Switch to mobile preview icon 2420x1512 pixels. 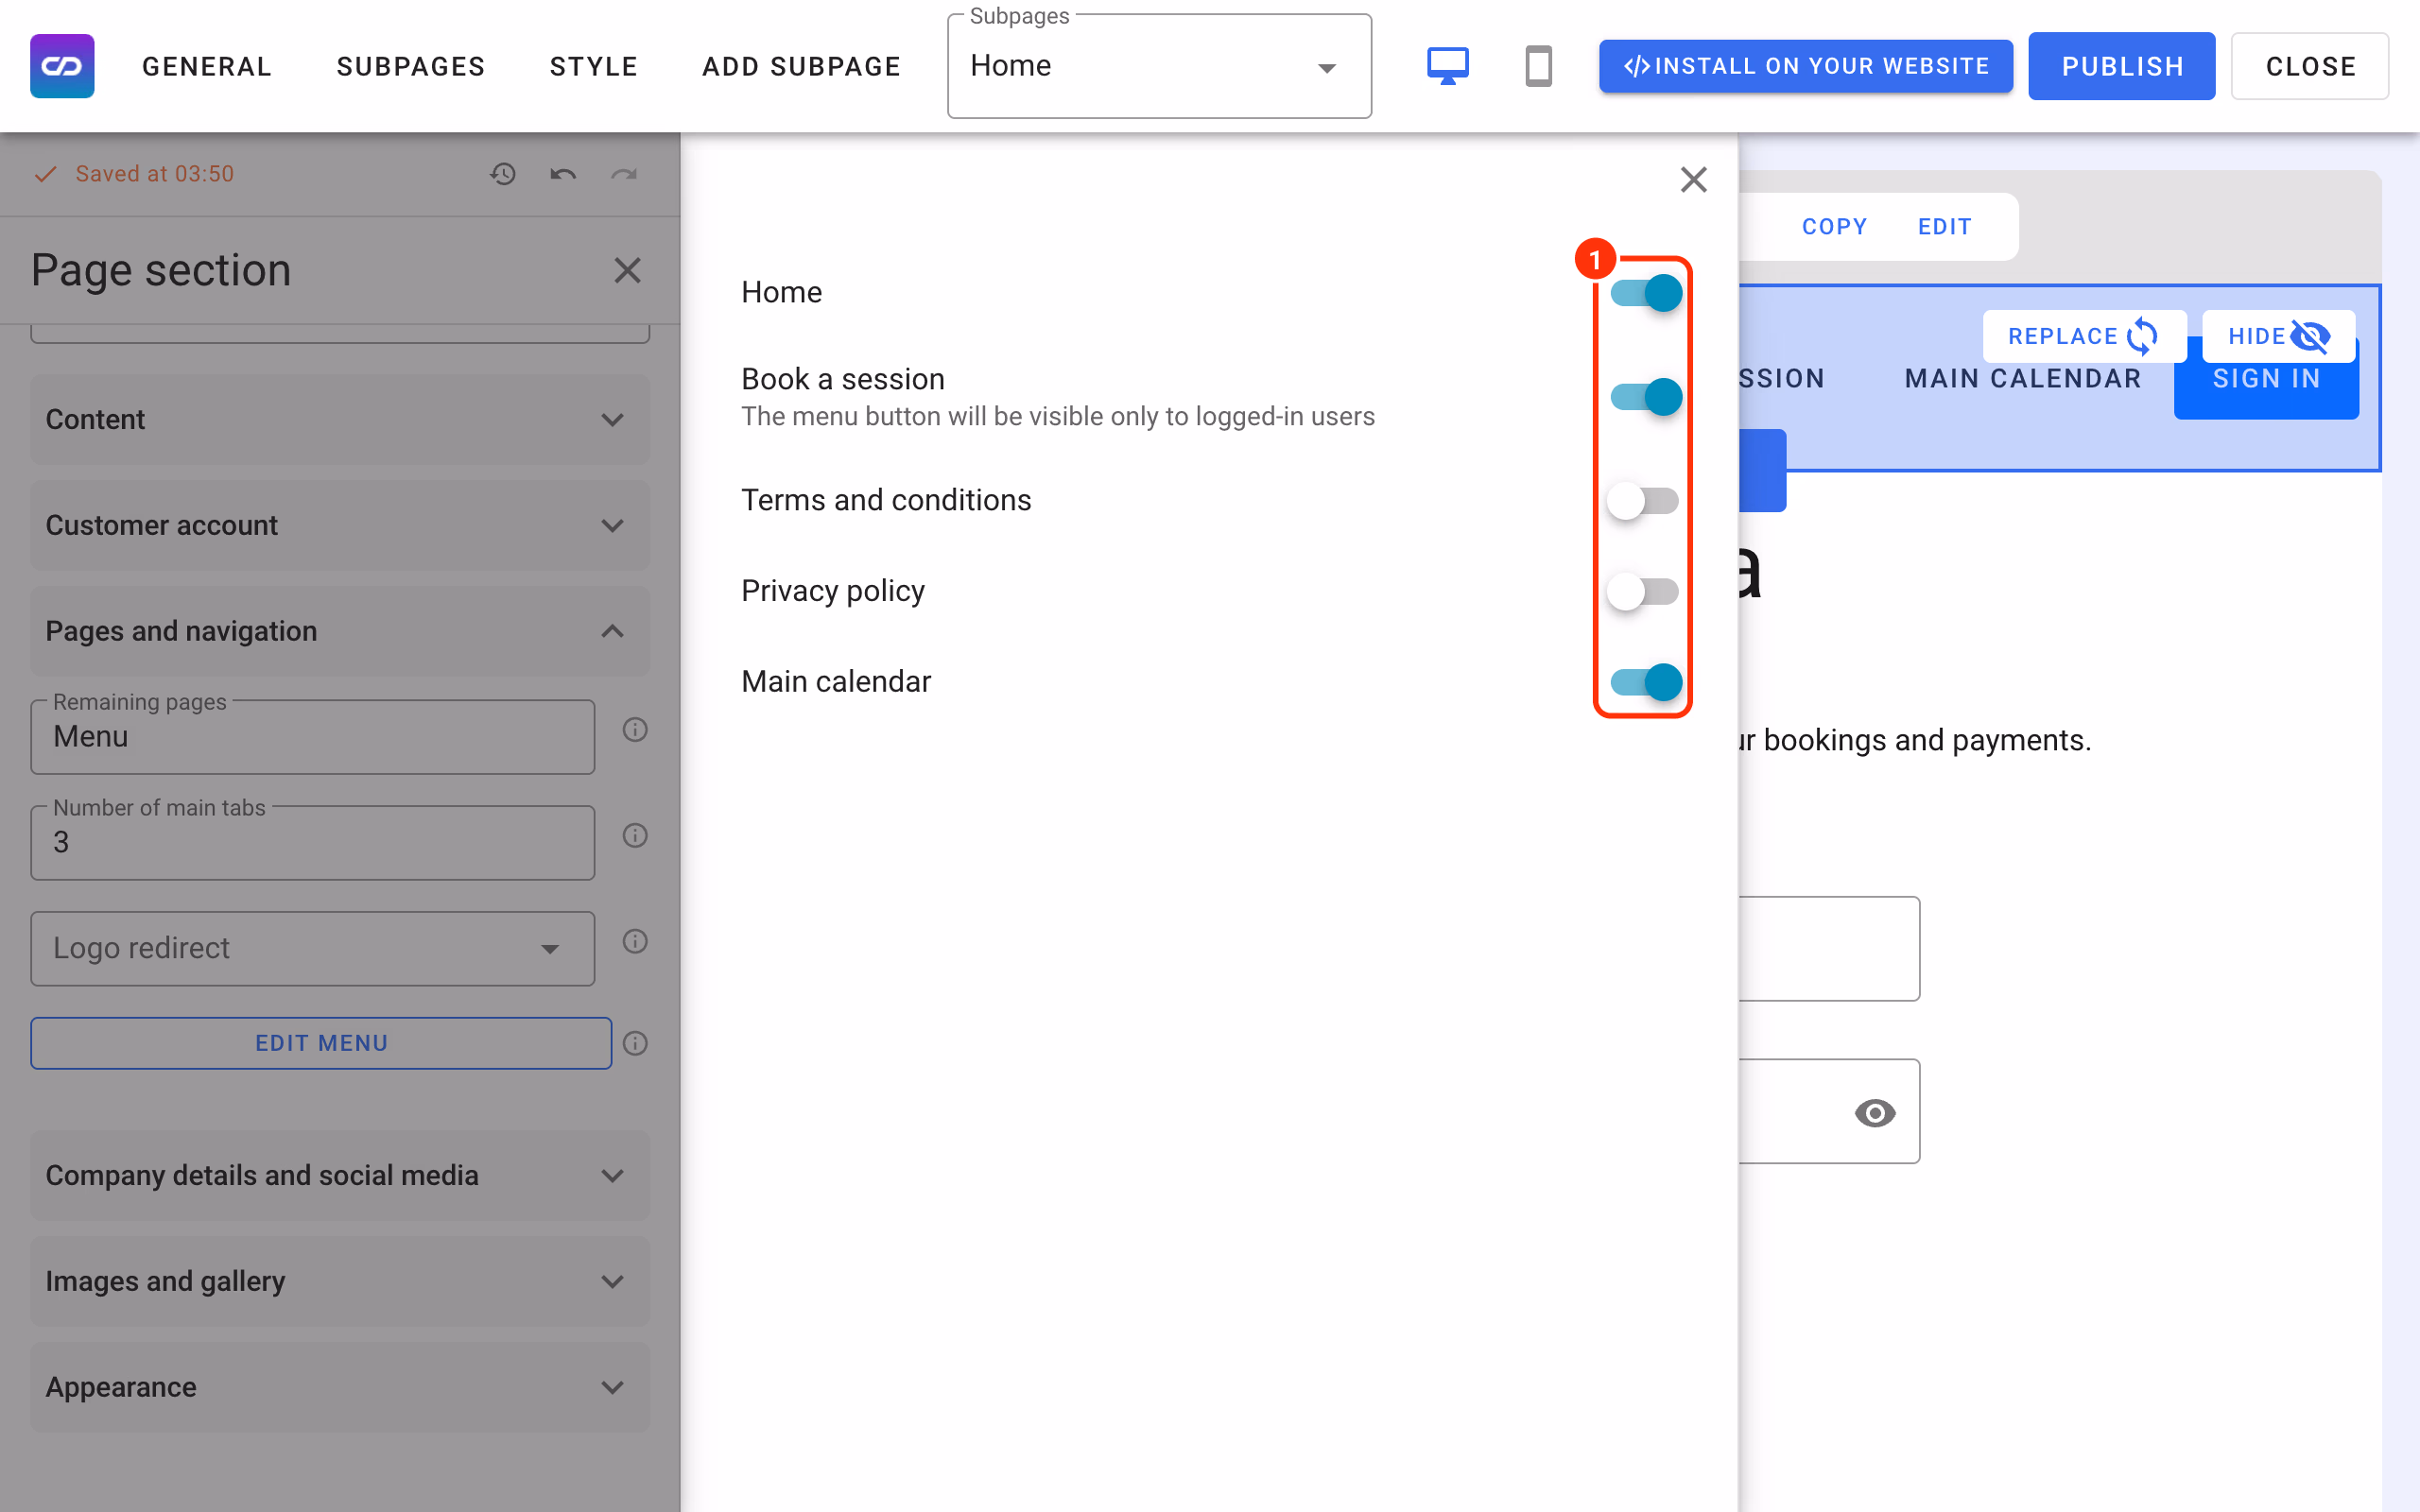(x=1538, y=66)
